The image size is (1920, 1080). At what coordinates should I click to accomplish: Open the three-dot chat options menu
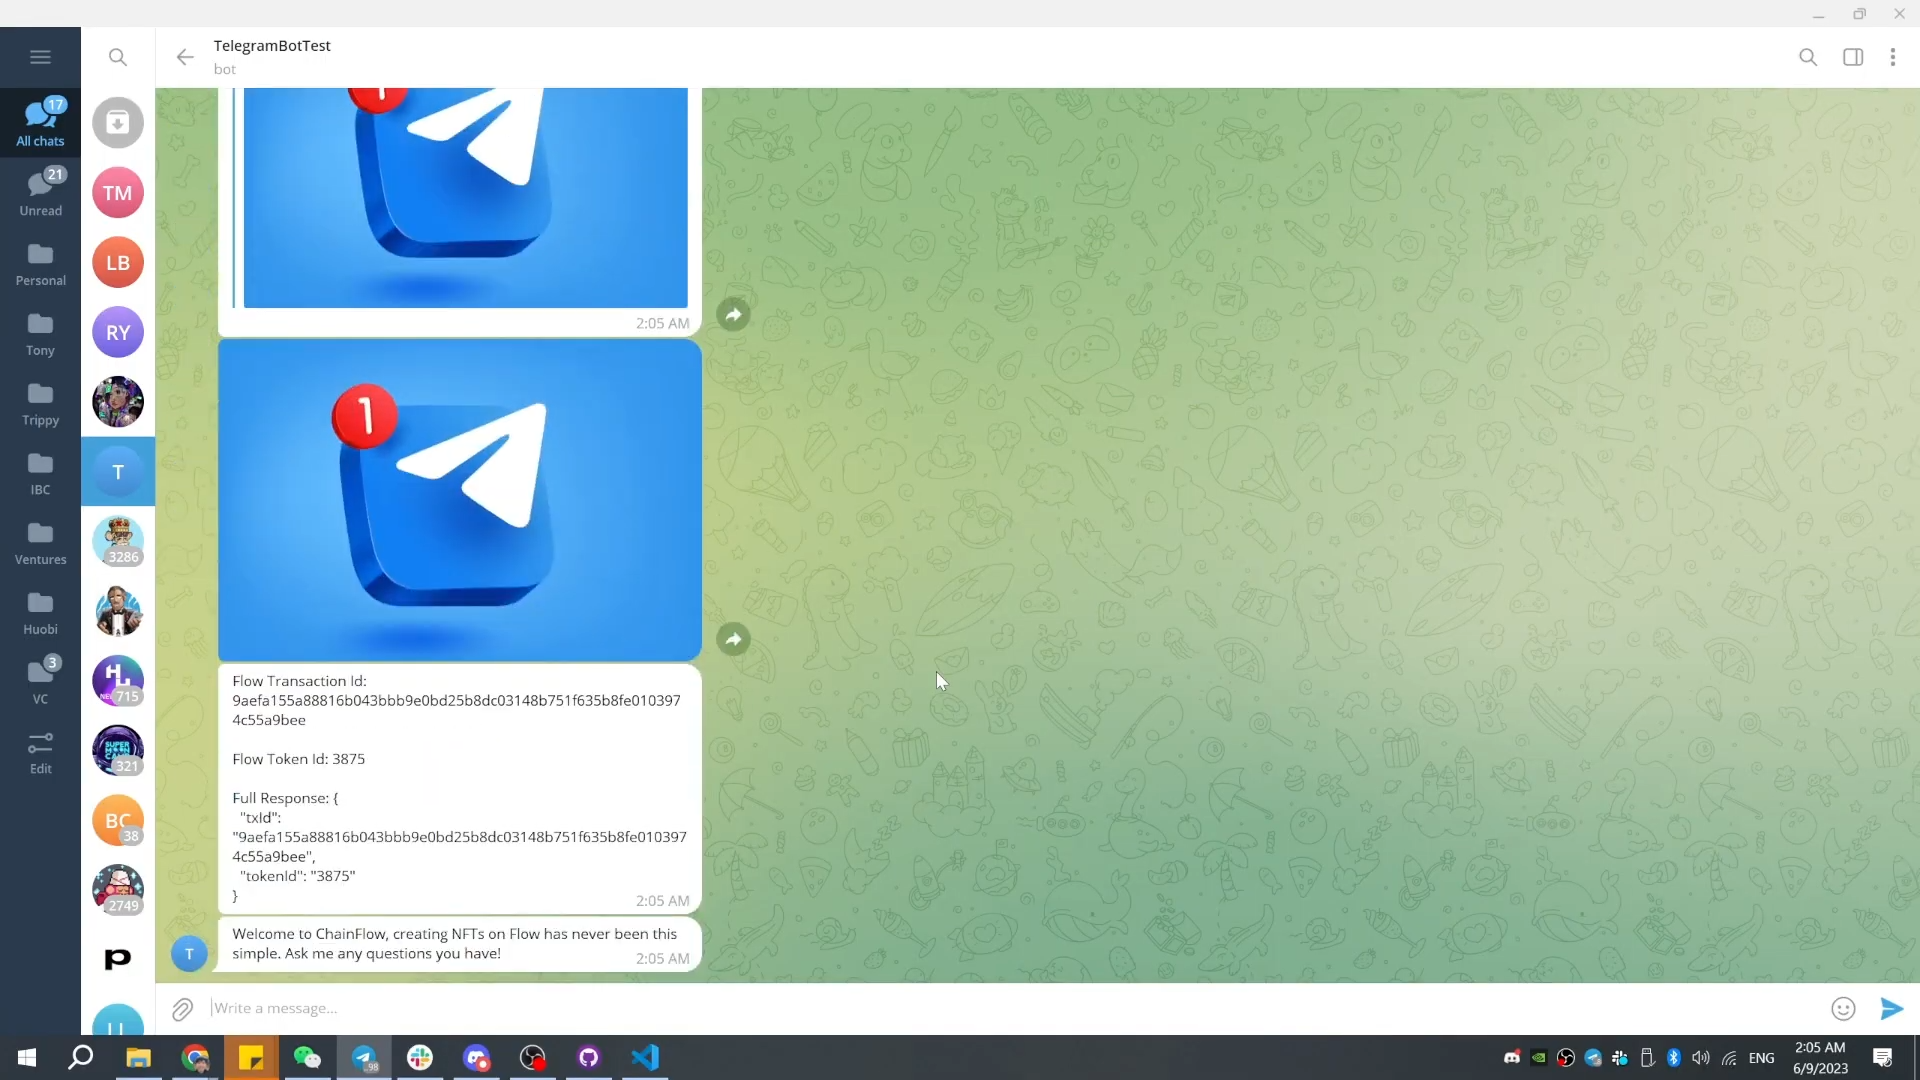pos(1892,57)
